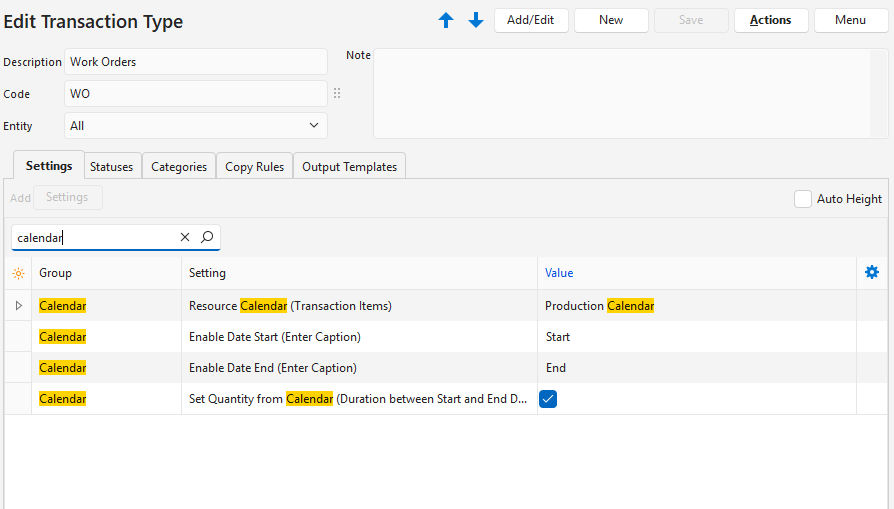Click the New button
The image size is (894, 509).
tap(611, 20)
